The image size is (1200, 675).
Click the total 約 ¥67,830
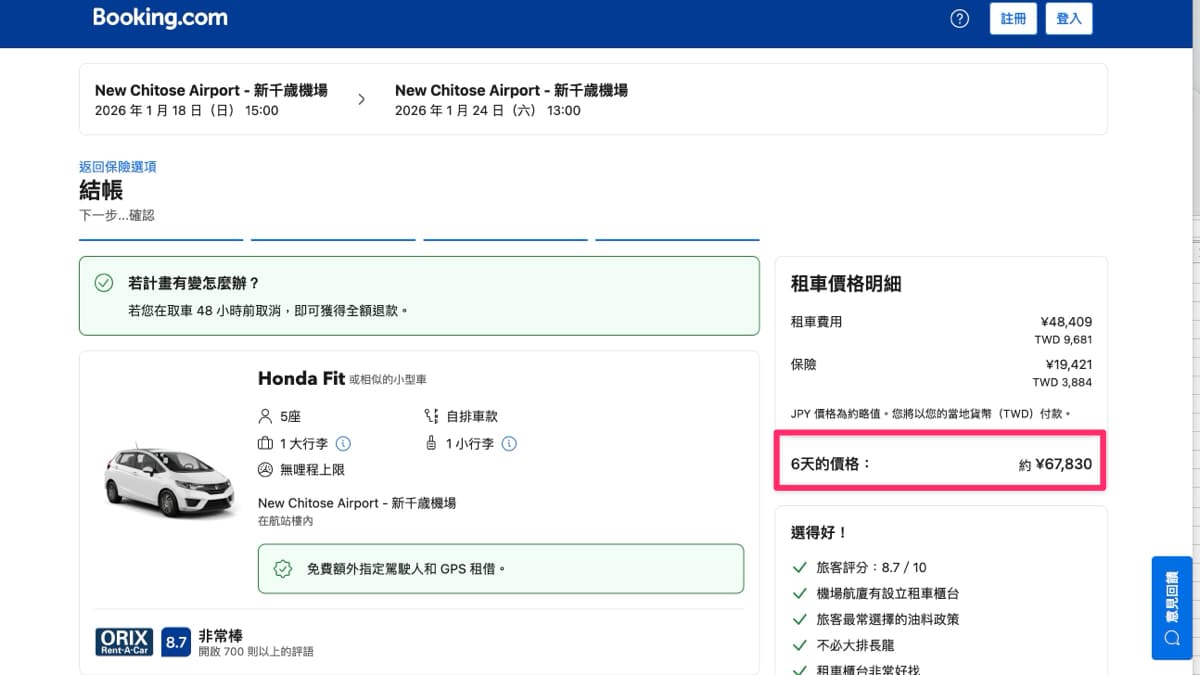[x=1055, y=464]
